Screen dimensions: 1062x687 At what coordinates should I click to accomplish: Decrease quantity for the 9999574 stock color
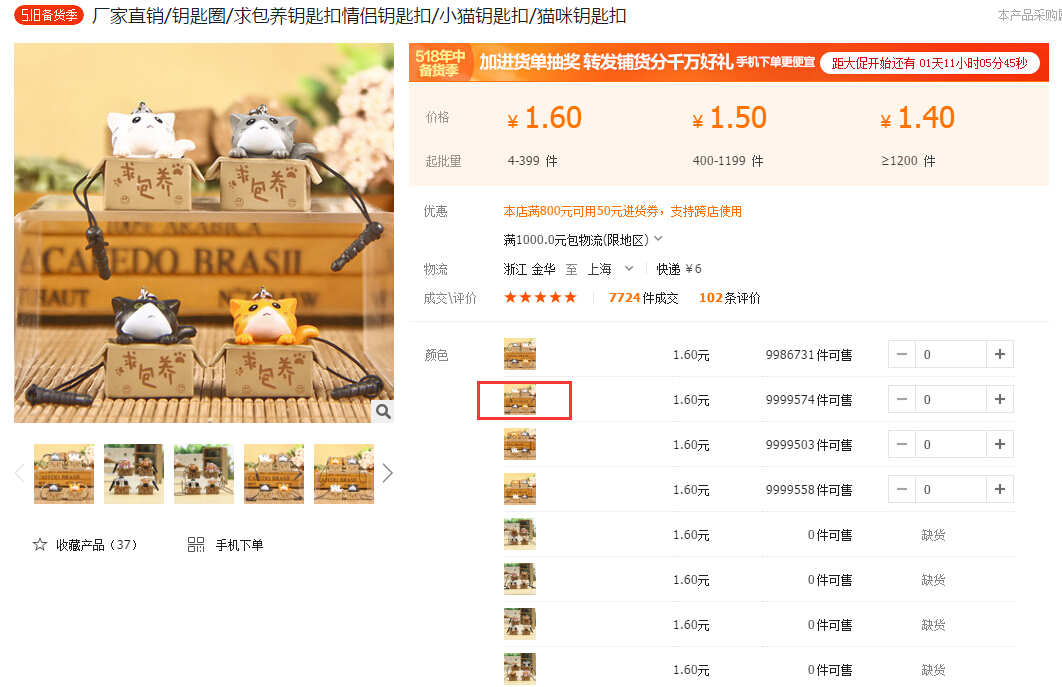[901, 400]
